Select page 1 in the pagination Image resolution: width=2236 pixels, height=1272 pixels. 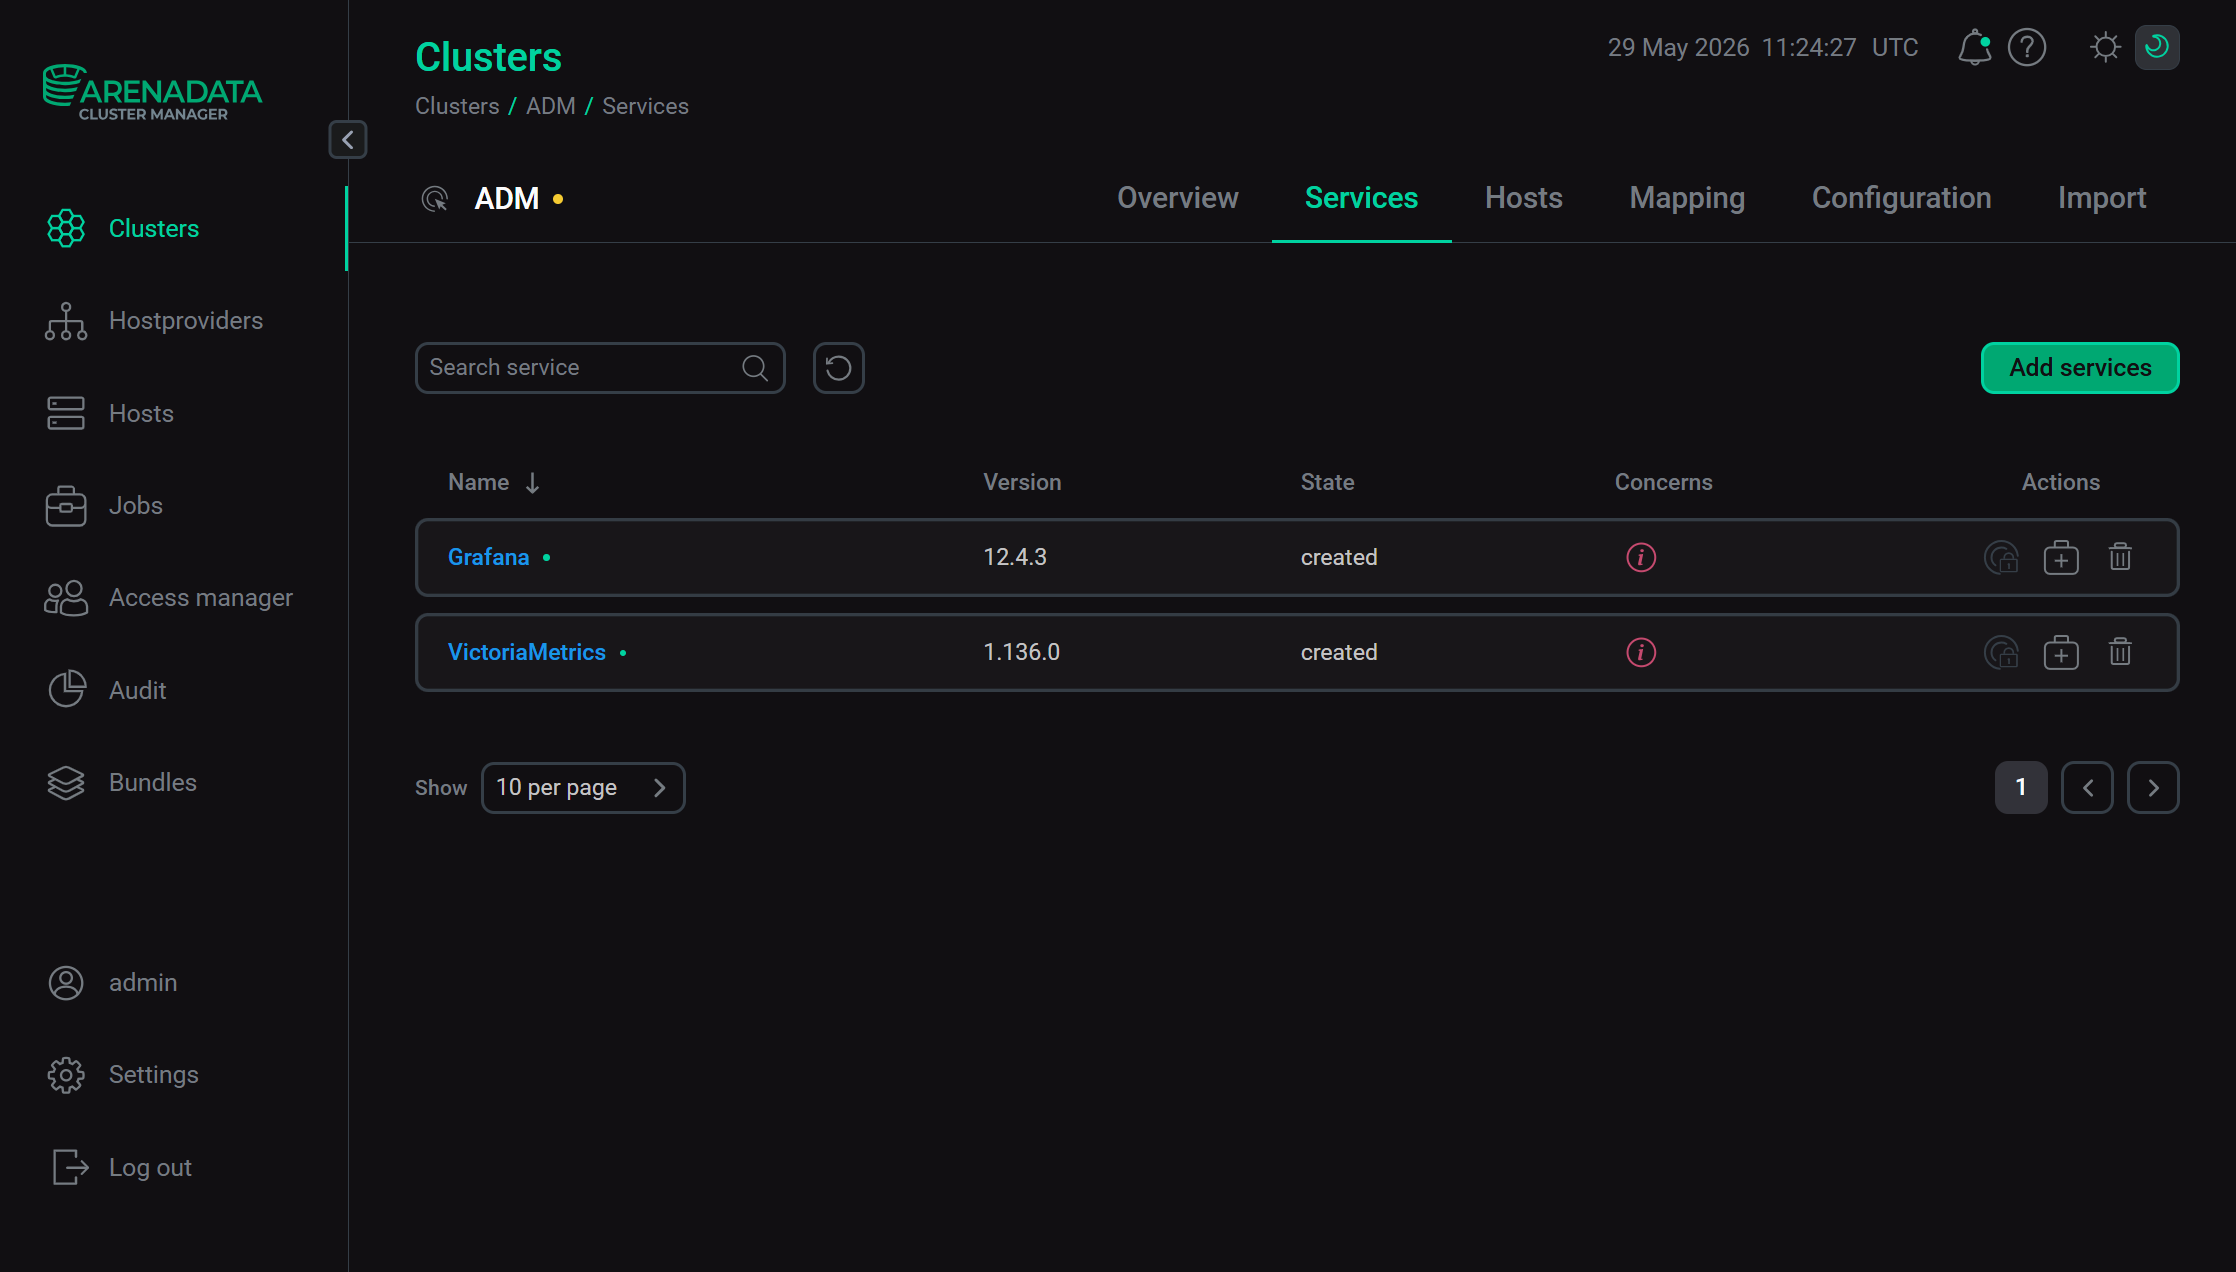click(x=2021, y=788)
